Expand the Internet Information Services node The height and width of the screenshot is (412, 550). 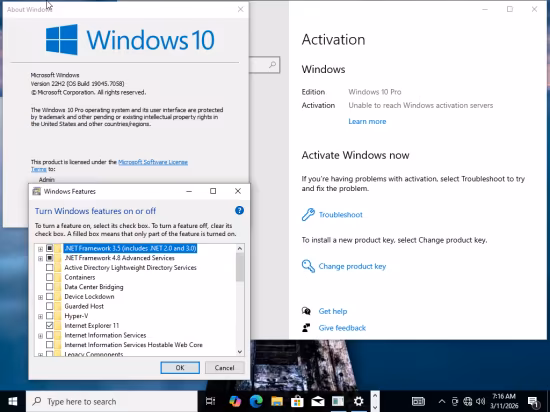(40, 336)
